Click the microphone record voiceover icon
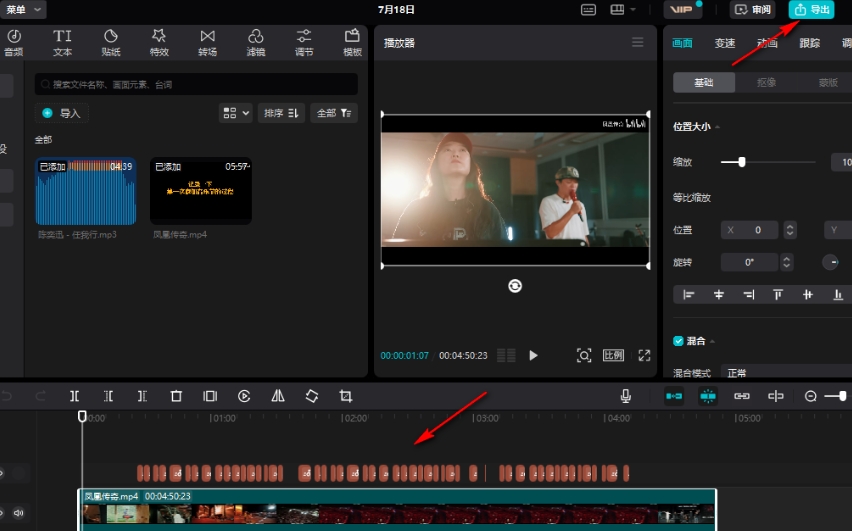The width and height of the screenshot is (852, 531). (626, 396)
